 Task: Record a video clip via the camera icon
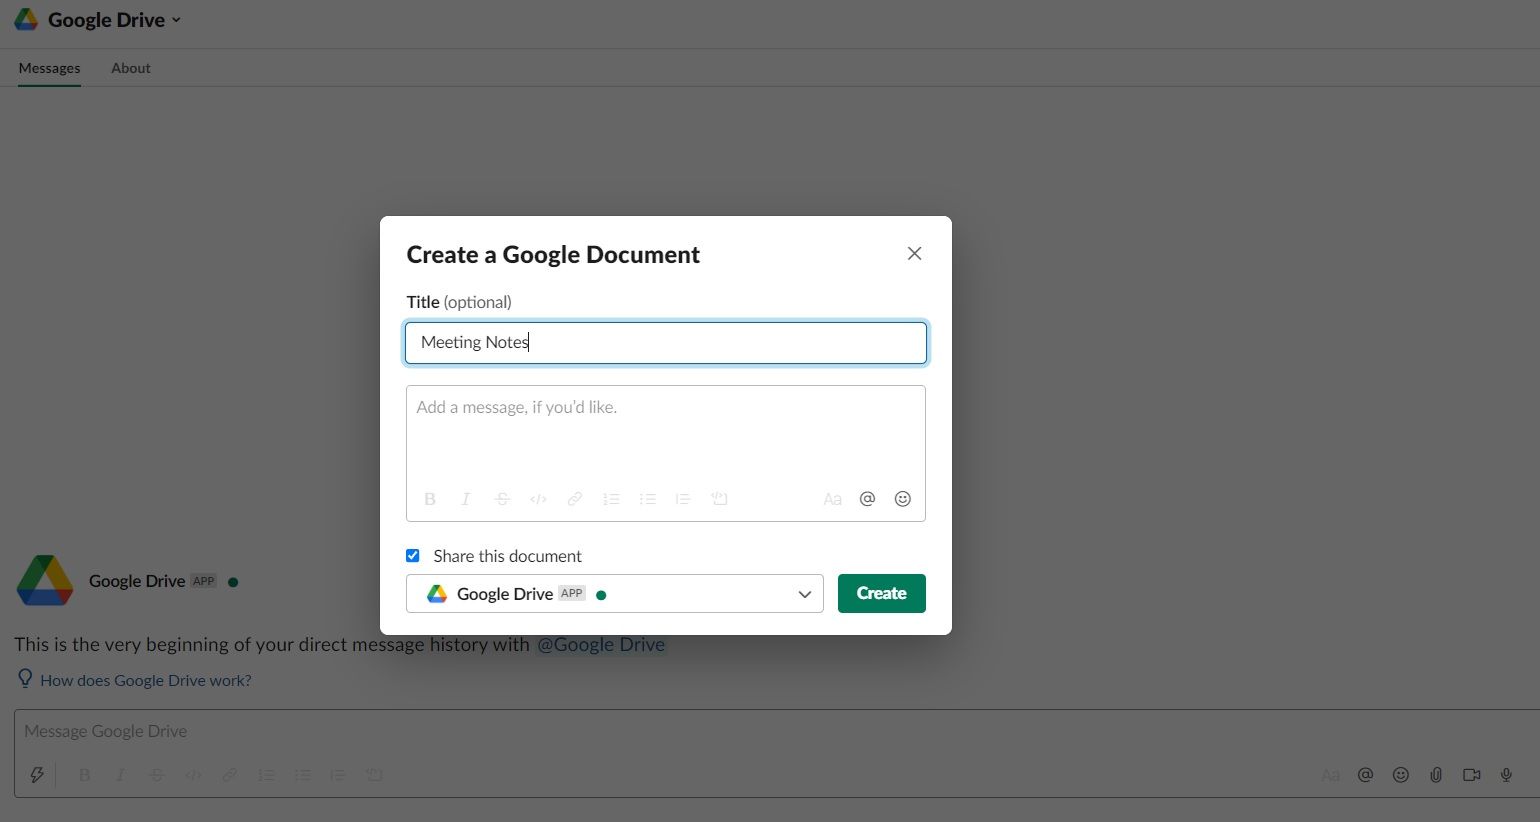(1471, 774)
